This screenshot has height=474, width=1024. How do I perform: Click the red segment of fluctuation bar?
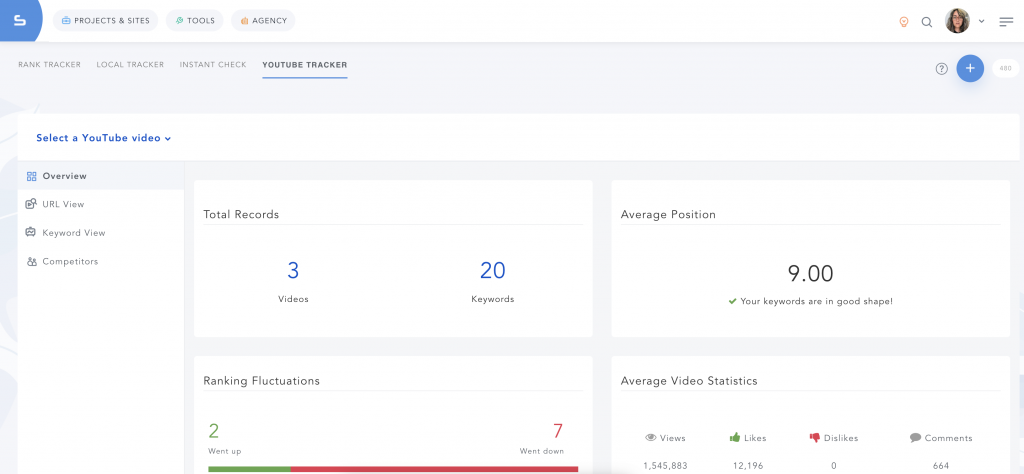click(x=434, y=469)
